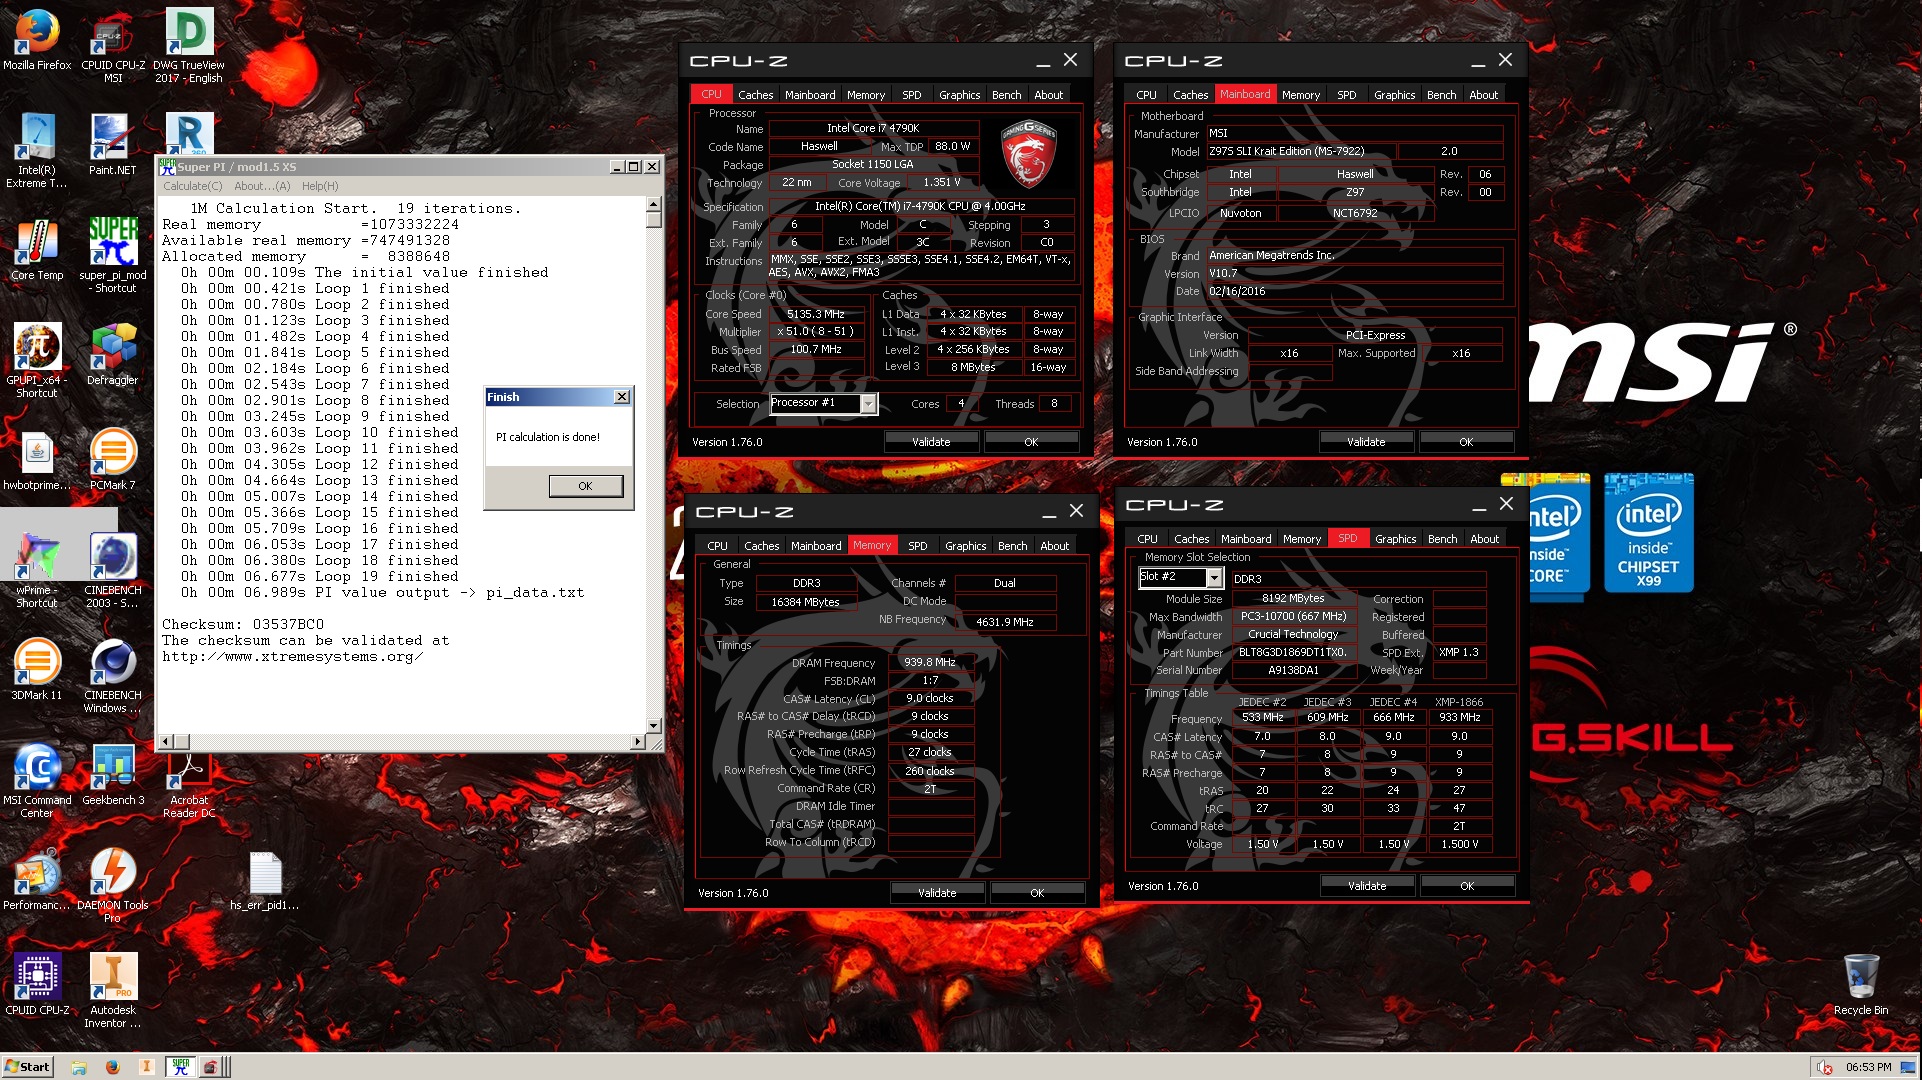Image resolution: width=1922 pixels, height=1080 pixels.
Task: Click Core Speed value 5135.3 MHz
Action: [x=816, y=314]
